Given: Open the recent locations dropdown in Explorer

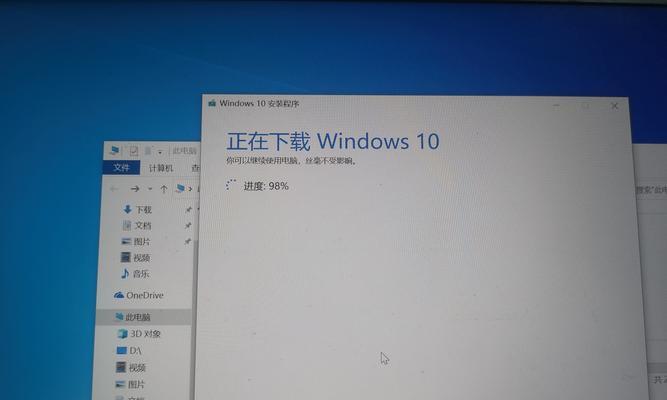Looking at the screenshot, I should pos(150,189).
